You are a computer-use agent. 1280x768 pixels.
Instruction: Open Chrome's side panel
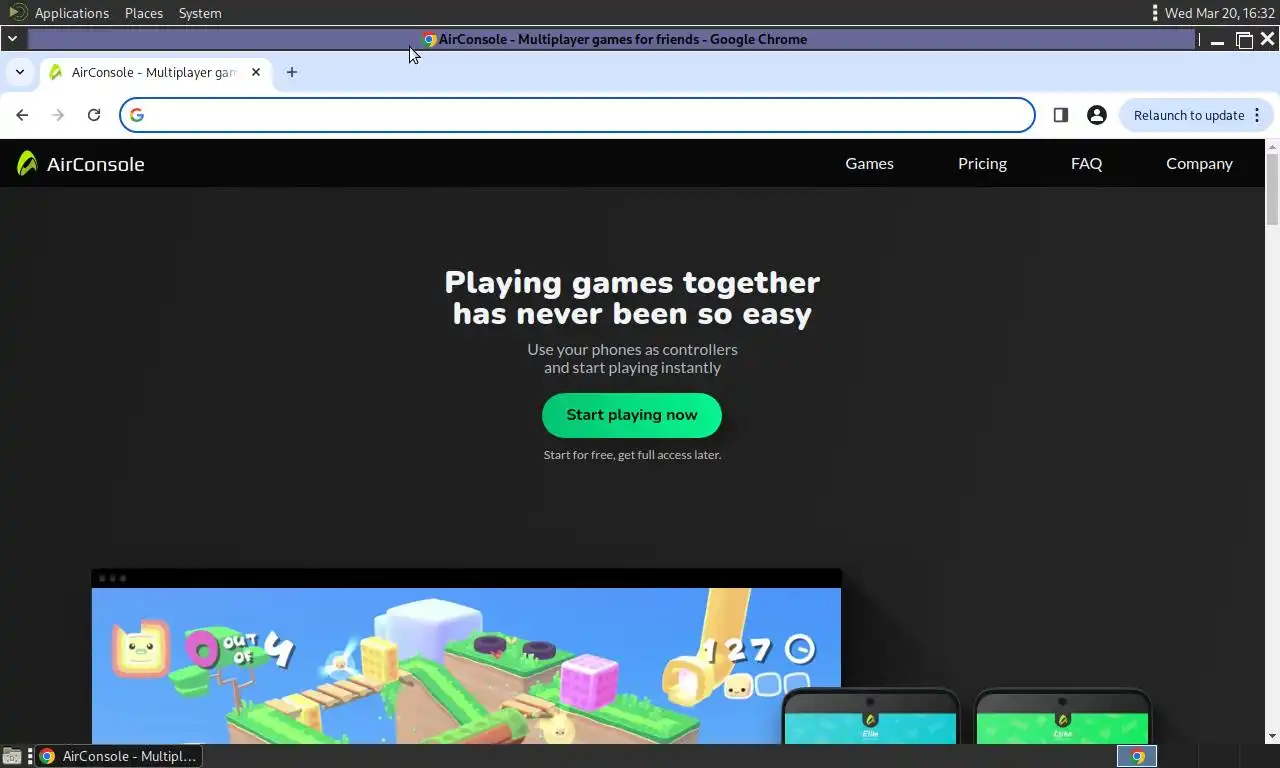(1061, 115)
